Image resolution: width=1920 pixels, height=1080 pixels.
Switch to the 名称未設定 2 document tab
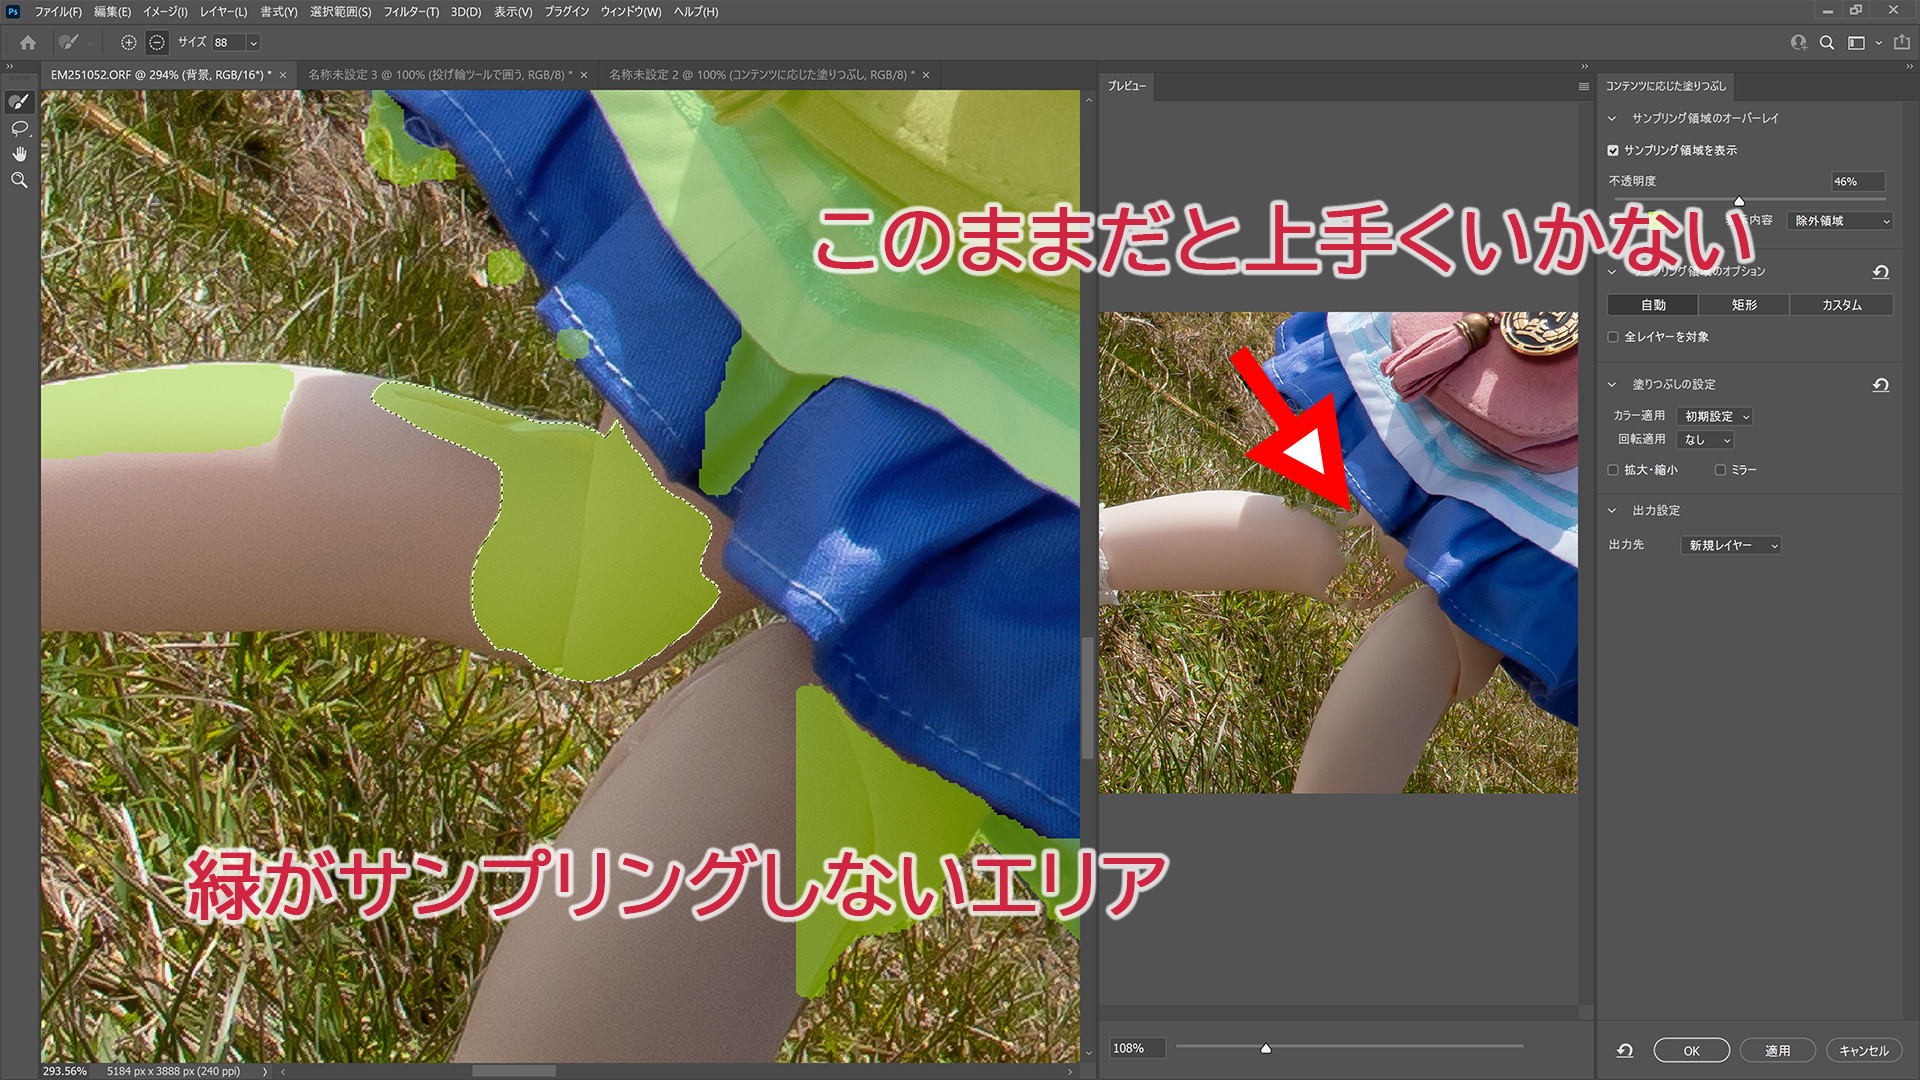pos(761,75)
